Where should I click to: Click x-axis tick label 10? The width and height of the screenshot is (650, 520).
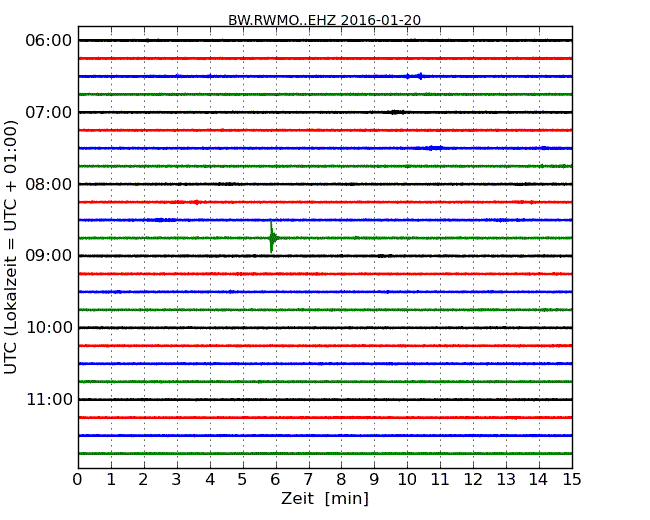(x=407, y=480)
